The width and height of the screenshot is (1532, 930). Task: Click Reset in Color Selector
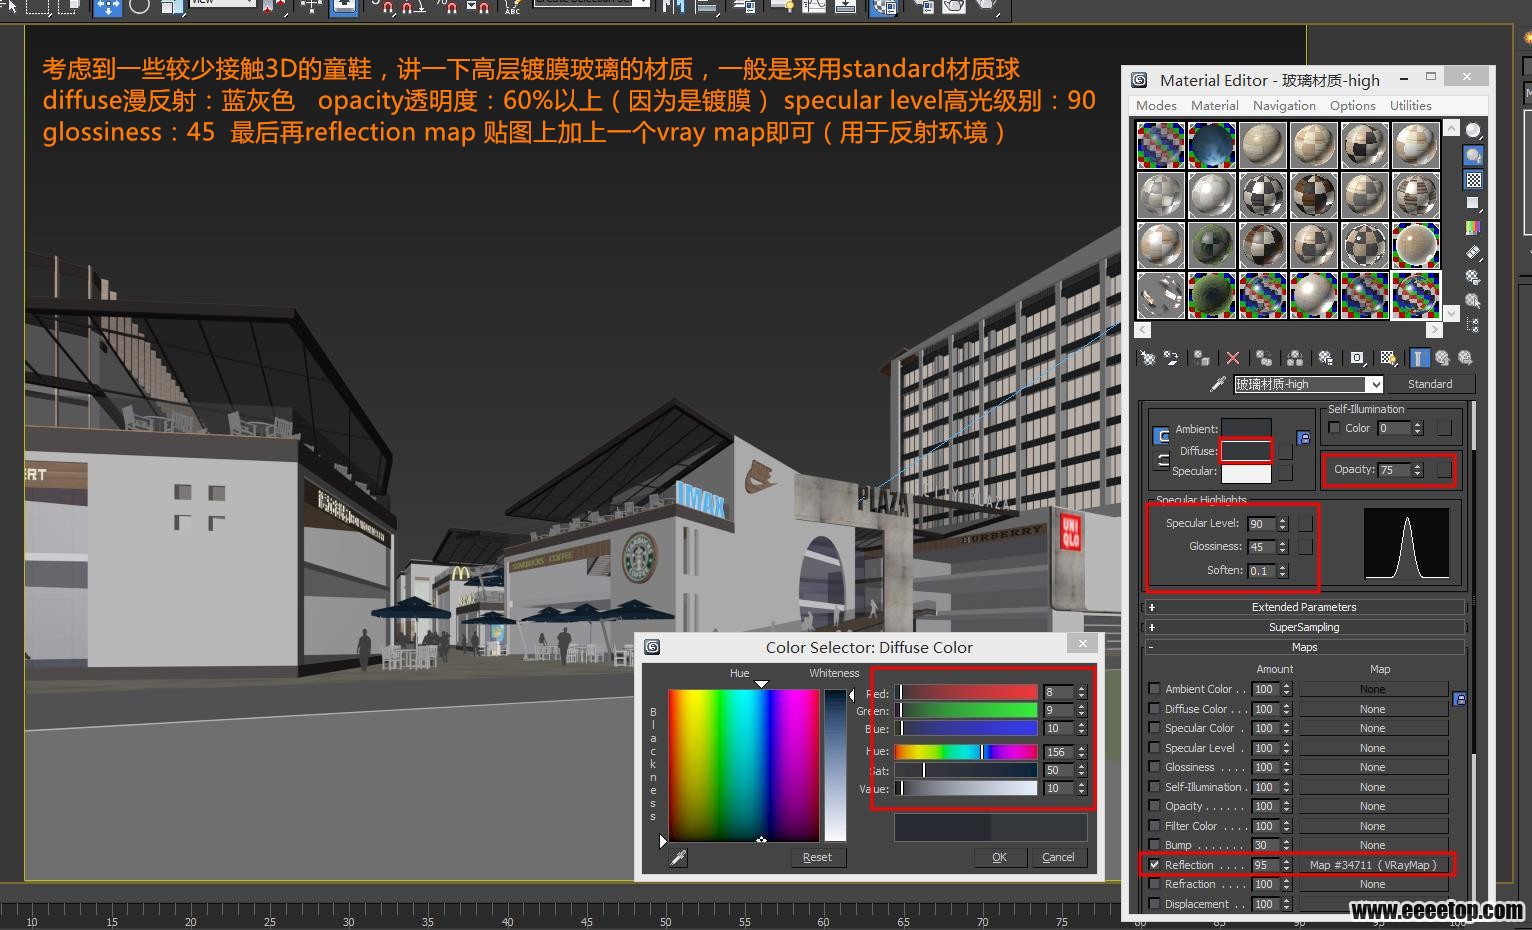click(817, 857)
